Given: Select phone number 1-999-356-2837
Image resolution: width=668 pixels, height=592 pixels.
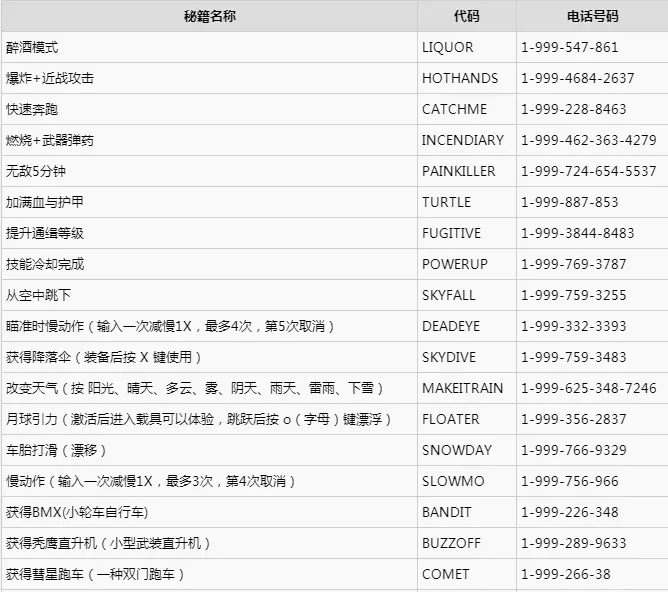Looking at the screenshot, I should pyautogui.click(x=573, y=420).
